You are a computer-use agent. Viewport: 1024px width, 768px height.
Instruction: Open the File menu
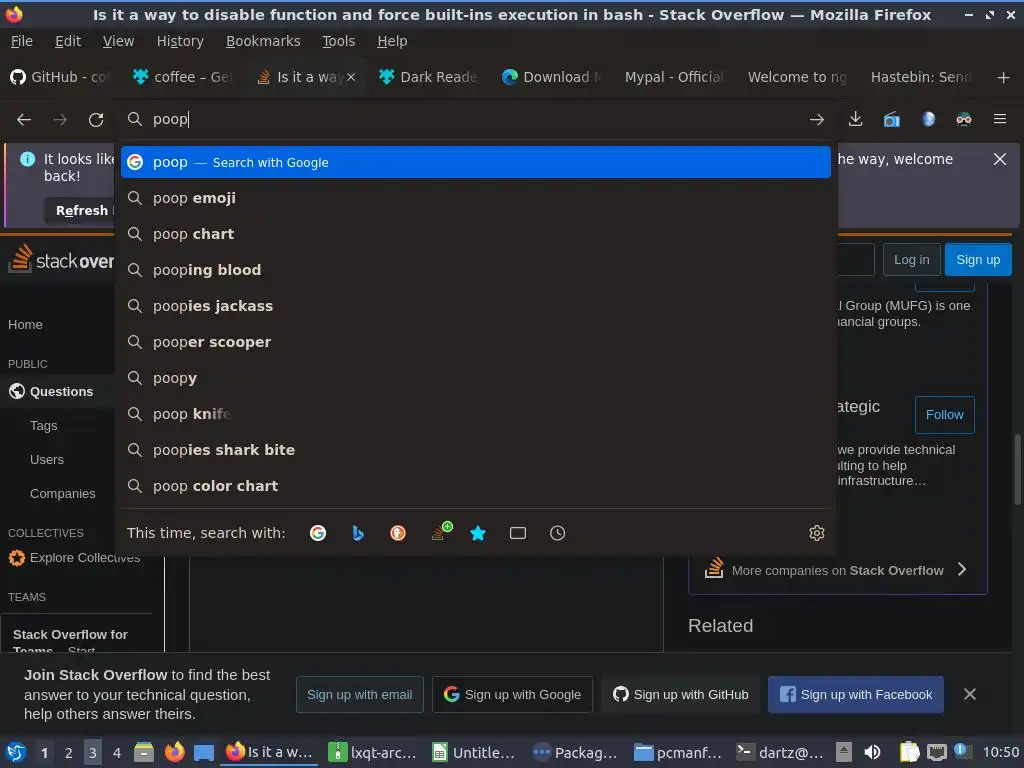(x=22, y=41)
